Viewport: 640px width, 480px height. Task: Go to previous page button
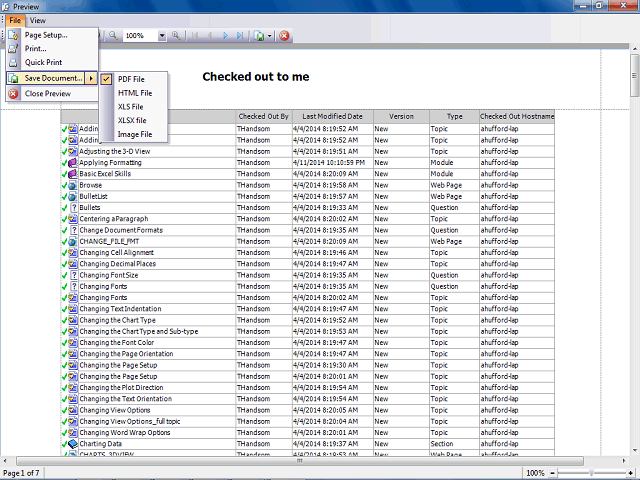[210, 36]
